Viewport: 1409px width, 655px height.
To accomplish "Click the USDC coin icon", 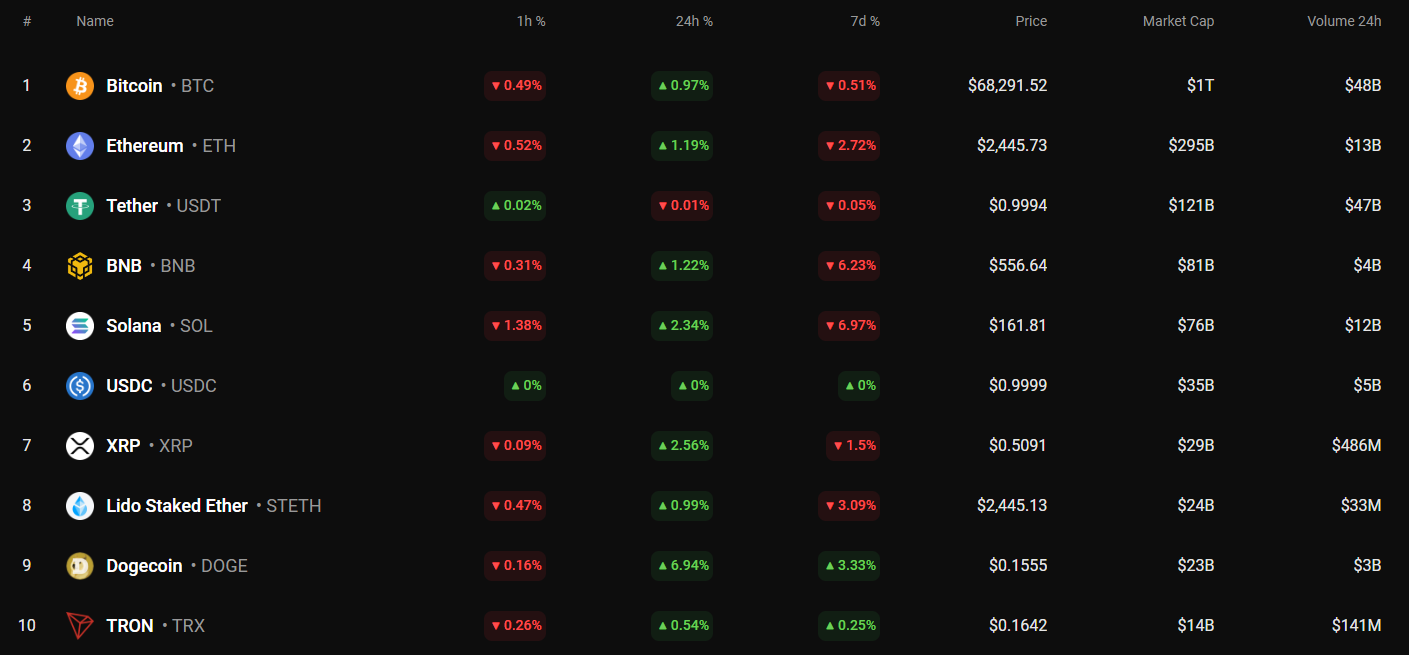I will 80,386.
